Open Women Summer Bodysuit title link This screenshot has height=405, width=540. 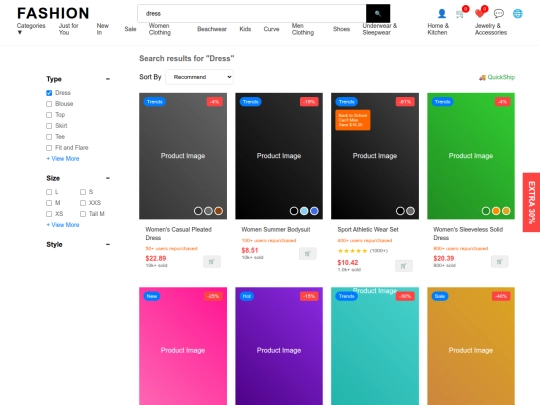[276, 230]
